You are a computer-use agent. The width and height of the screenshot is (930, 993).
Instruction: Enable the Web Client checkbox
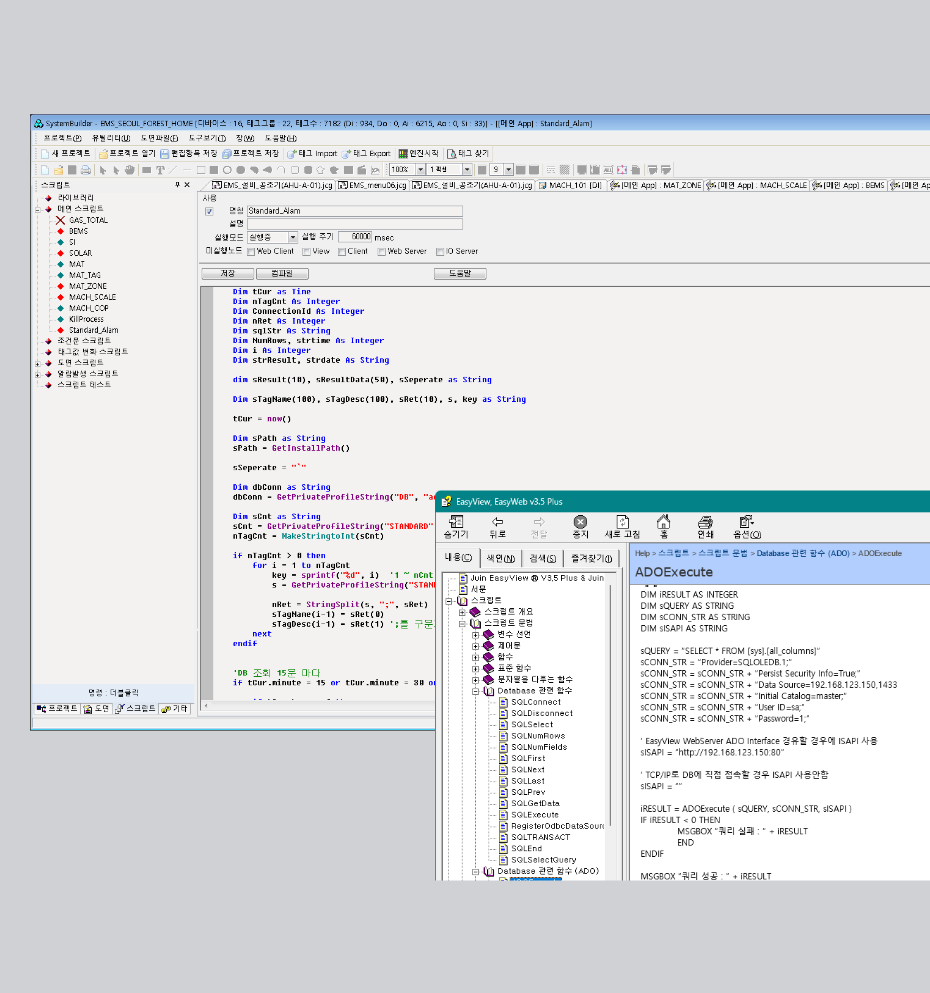point(250,252)
